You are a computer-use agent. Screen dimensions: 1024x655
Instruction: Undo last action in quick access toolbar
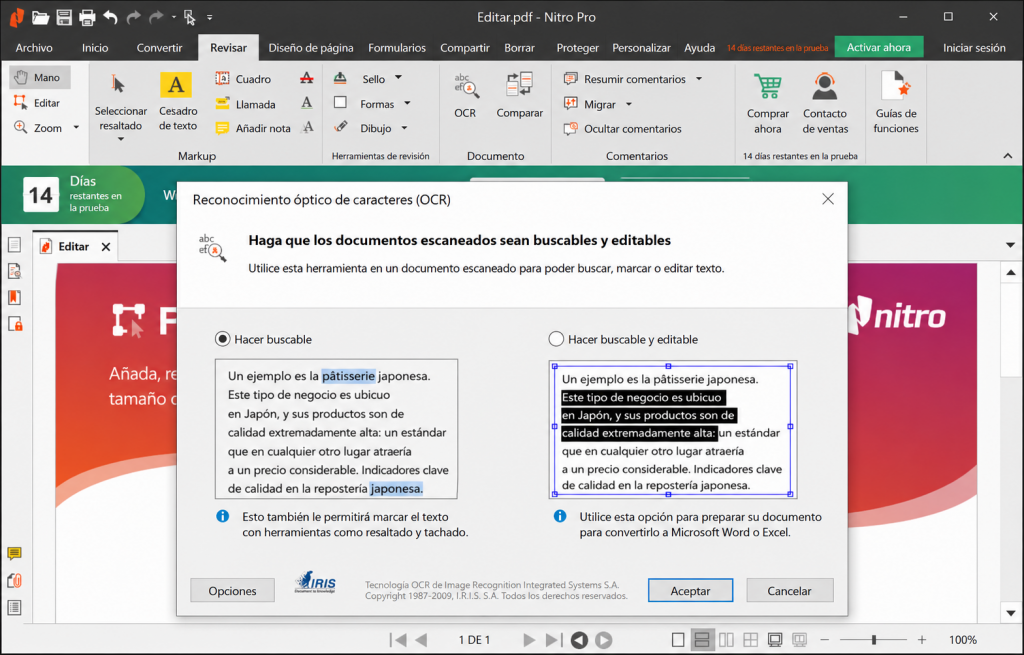click(x=110, y=18)
